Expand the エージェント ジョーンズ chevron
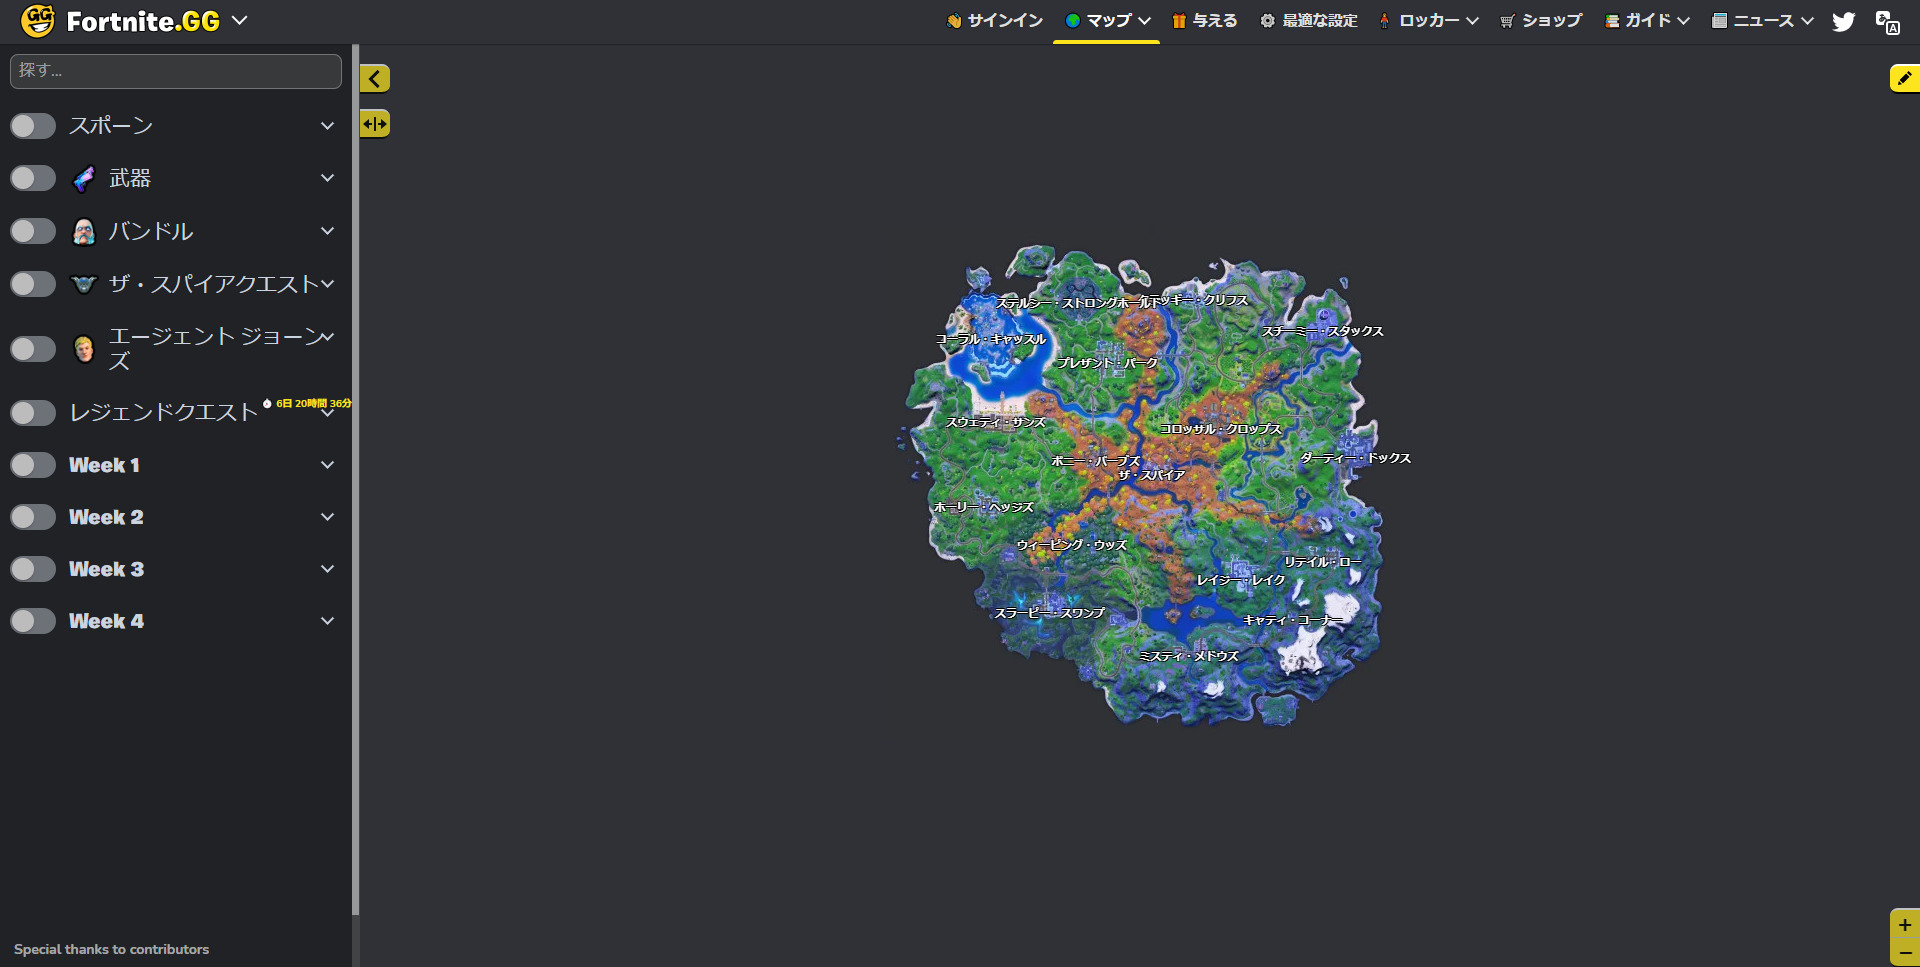This screenshot has height=967, width=1920. pos(327,337)
